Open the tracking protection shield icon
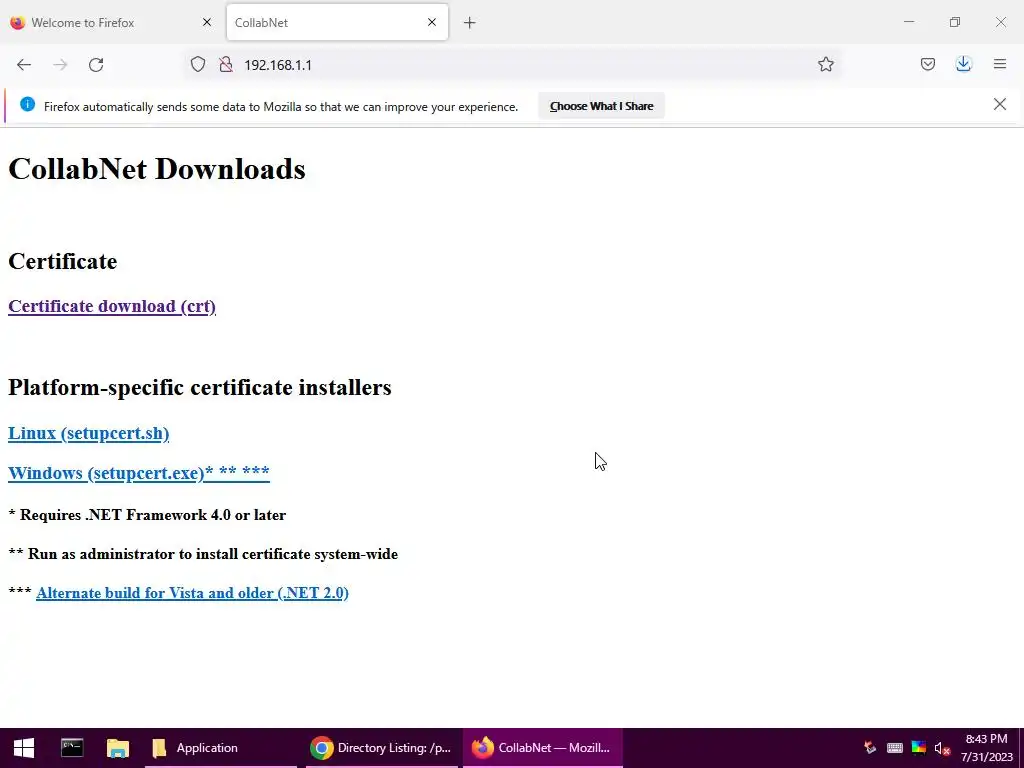The image size is (1024, 768). [198, 64]
